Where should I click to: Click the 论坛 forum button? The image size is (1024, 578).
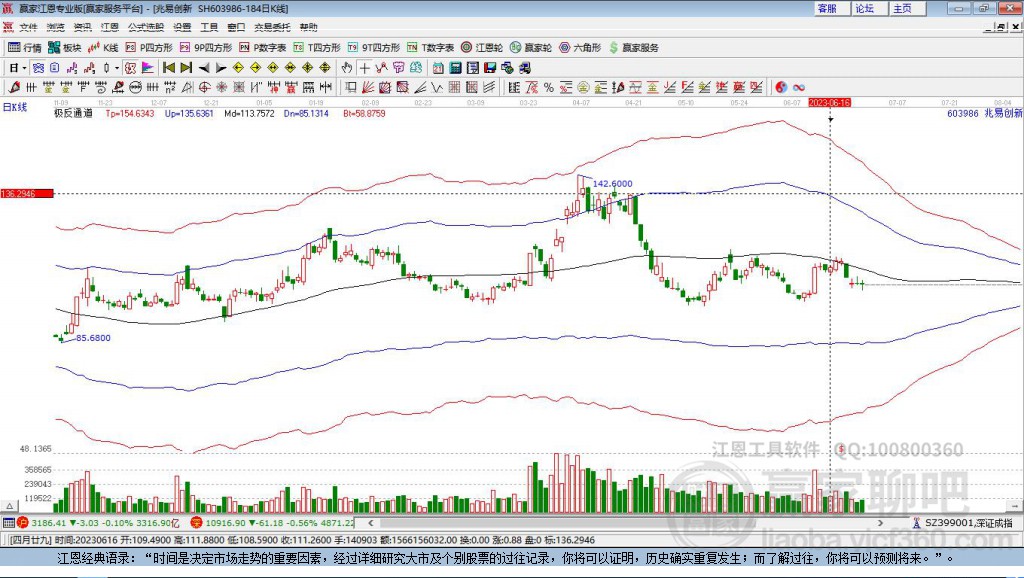pos(865,8)
